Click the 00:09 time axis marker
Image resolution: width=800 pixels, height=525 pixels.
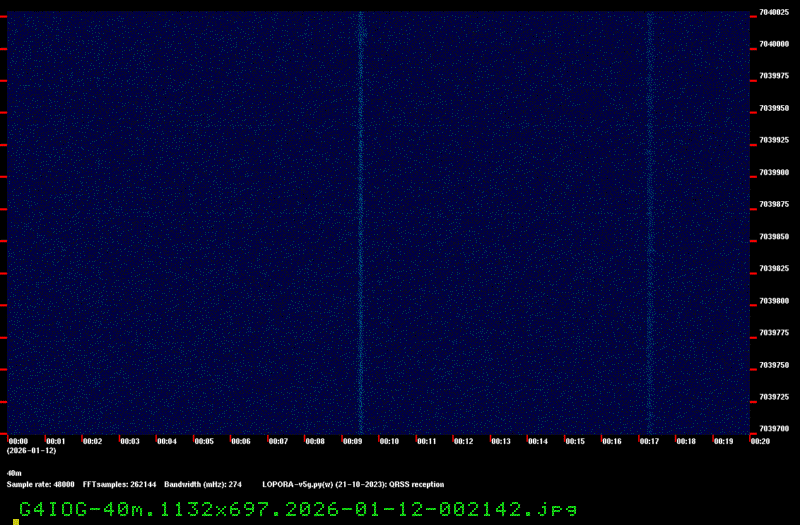pyautogui.click(x=352, y=441)
